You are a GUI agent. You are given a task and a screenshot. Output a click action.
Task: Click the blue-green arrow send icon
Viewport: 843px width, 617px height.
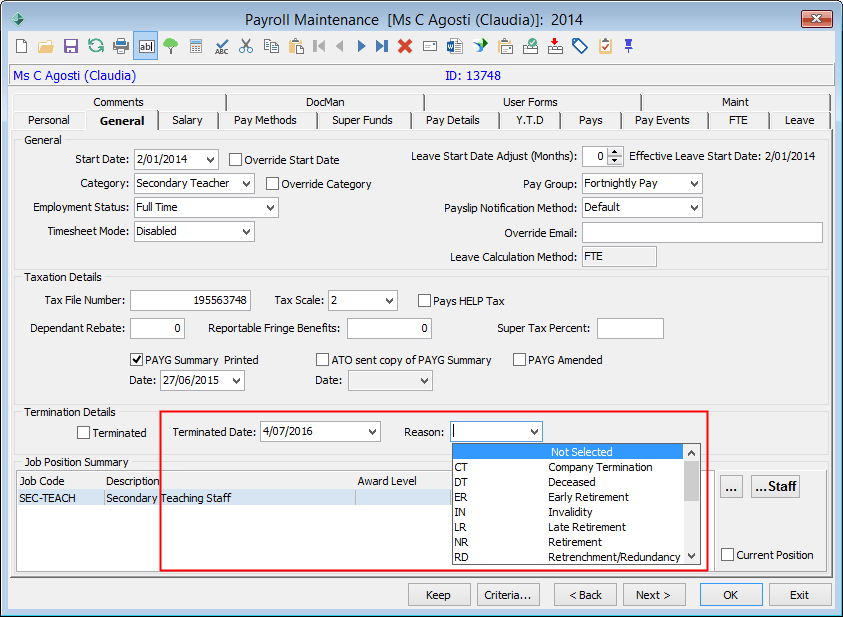pos(480,46)
